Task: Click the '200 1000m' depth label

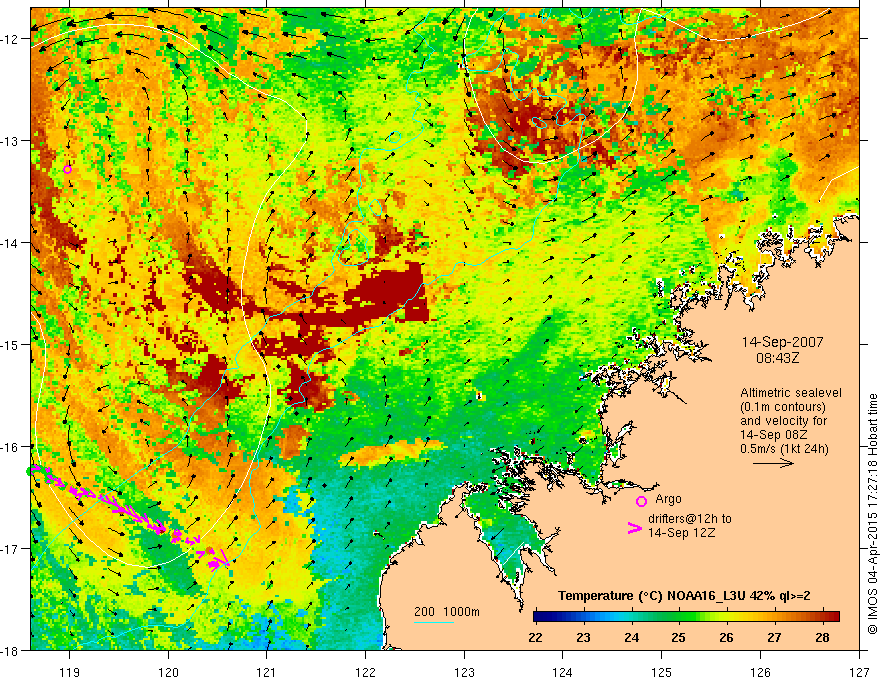Action: 447,612
